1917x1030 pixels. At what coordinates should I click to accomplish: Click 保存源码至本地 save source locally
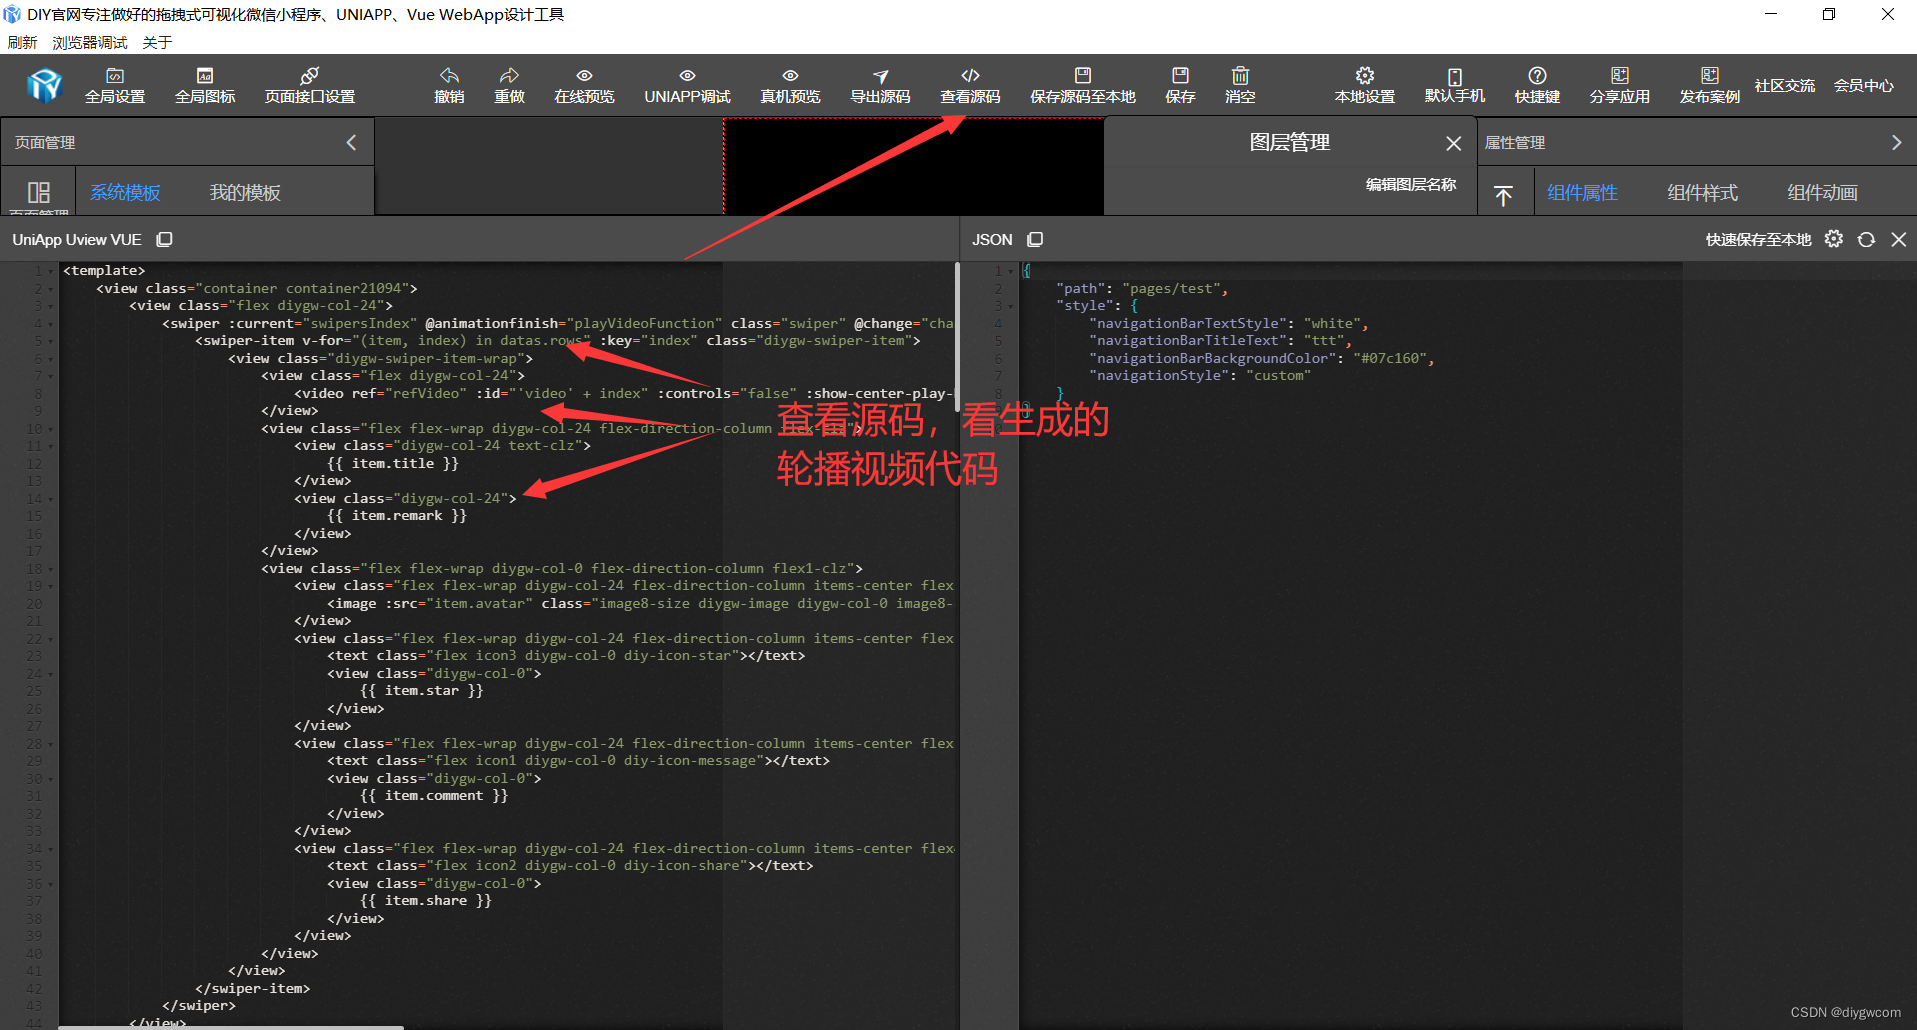tap(1083, 86)
